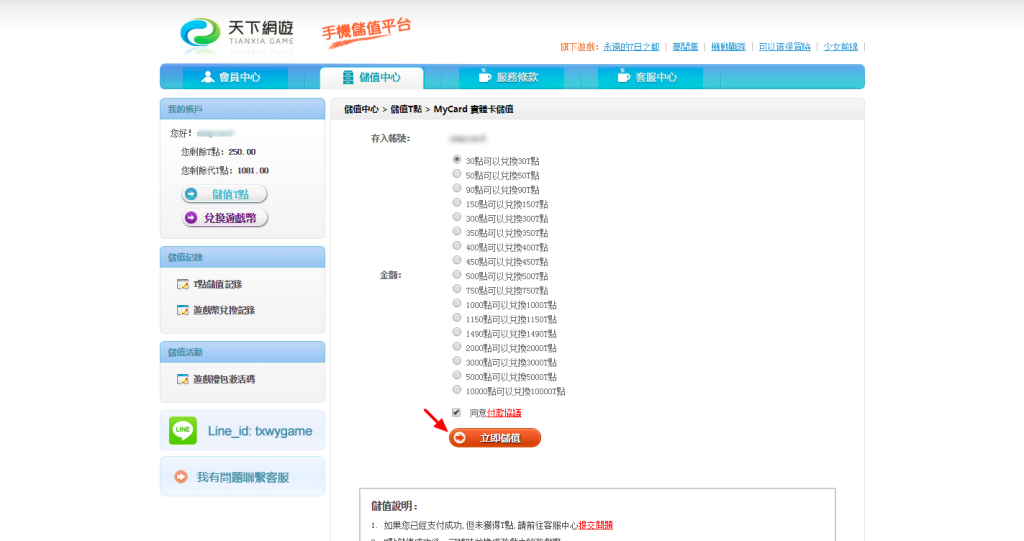Click the arrow icon on 儲值T點 button
The height and width of the screenshot is (541, 1024).
coord(191,194)
